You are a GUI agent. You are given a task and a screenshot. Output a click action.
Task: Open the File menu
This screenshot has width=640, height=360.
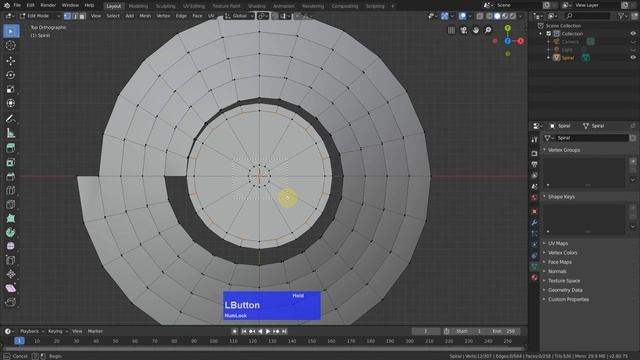pos(17,6)
